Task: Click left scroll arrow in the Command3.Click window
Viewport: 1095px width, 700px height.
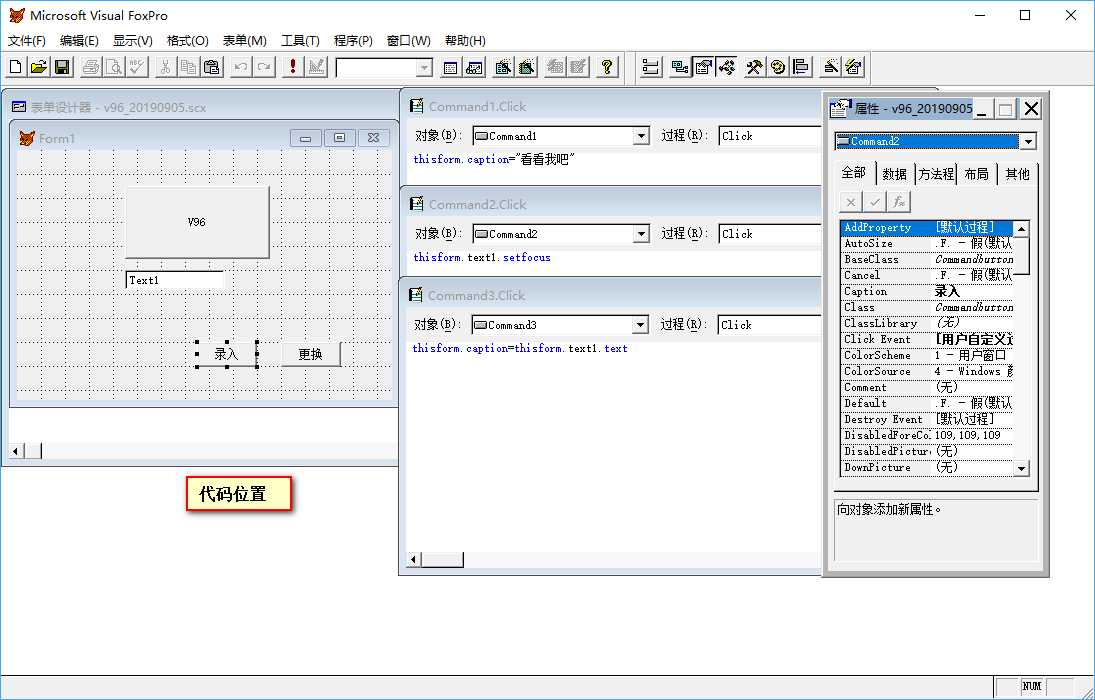Action: [x=414, y=560]
